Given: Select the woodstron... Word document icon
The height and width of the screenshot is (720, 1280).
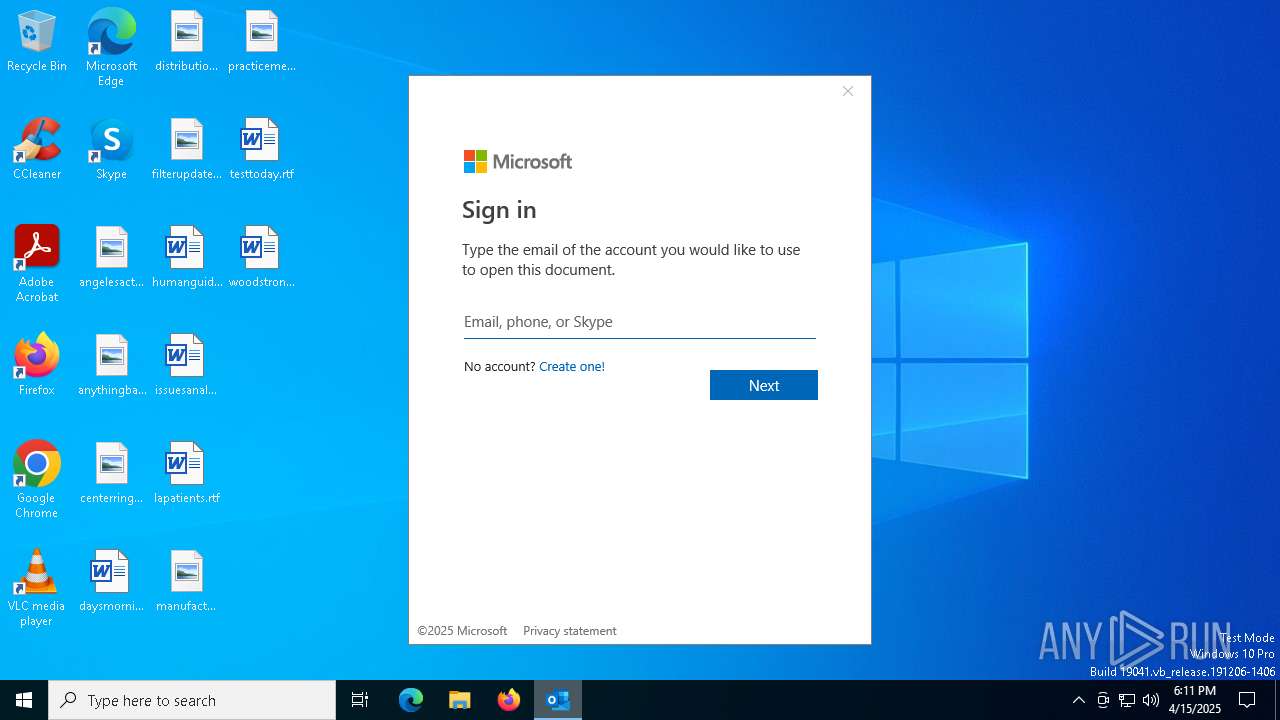Looking at the screenshot, I should tap(261, 258).
